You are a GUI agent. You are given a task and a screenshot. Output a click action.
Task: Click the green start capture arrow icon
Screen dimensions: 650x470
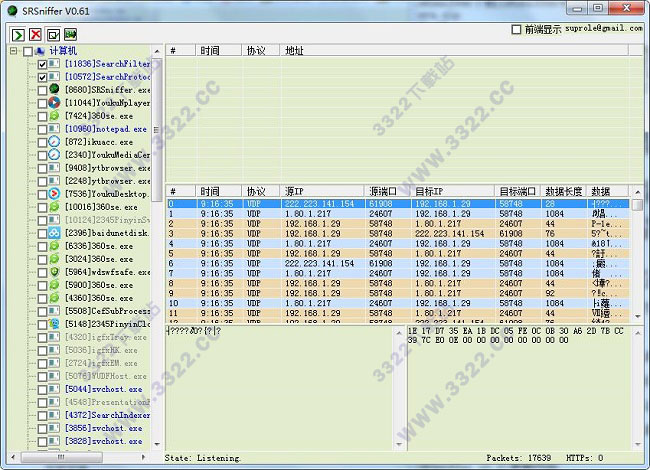pyautogui.click(x=19, y=34)
